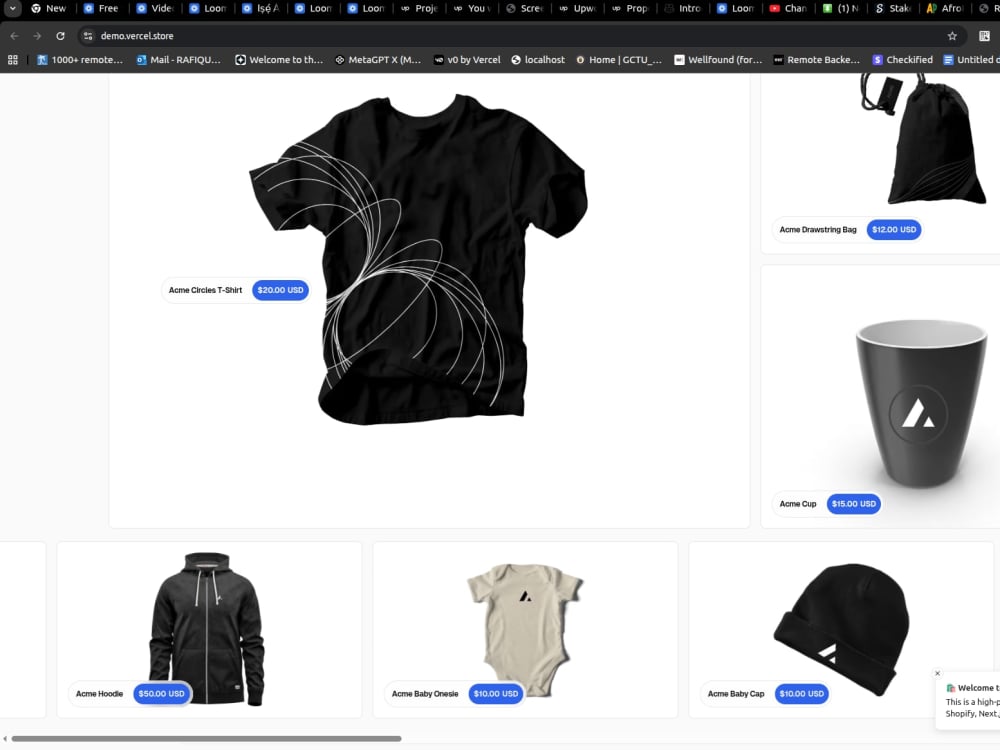Open the 'localhost' bookmark
Screen dimensions: 1000x750
point(538,59)
